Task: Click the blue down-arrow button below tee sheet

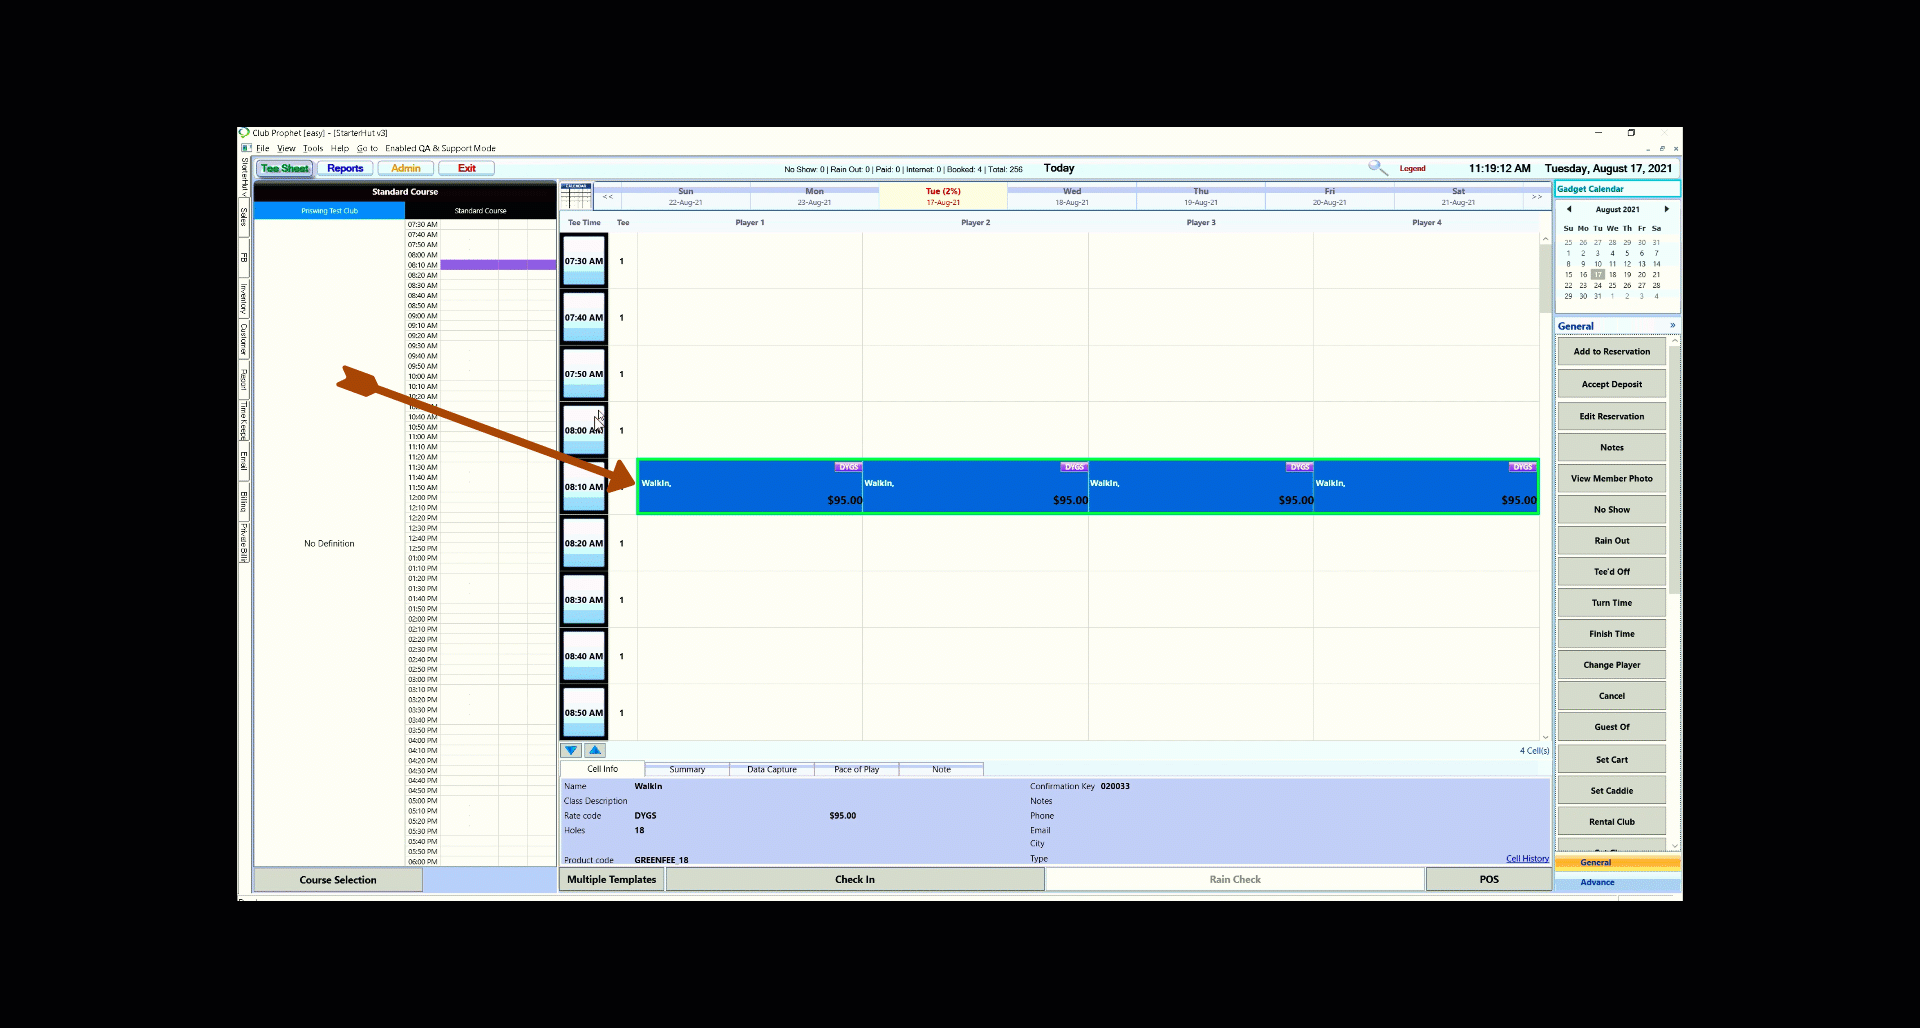Action: click(x=571, y=750)
